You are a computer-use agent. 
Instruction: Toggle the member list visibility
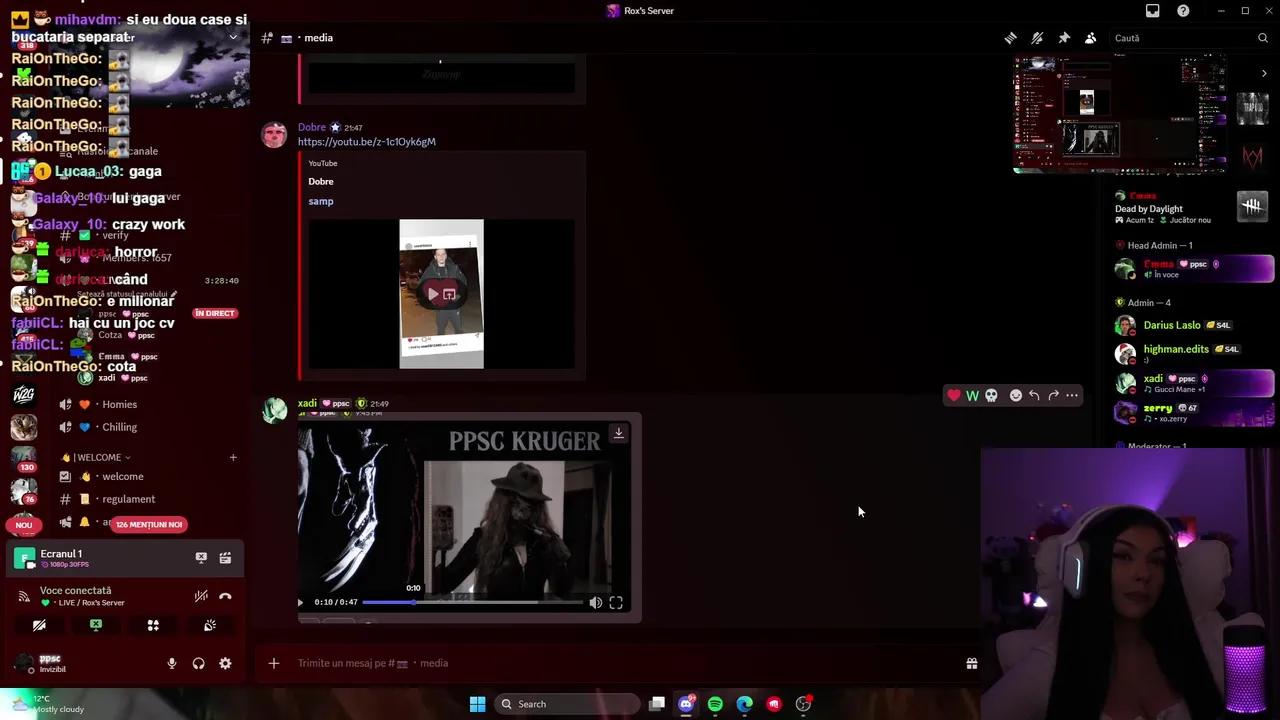(1090, 38)
